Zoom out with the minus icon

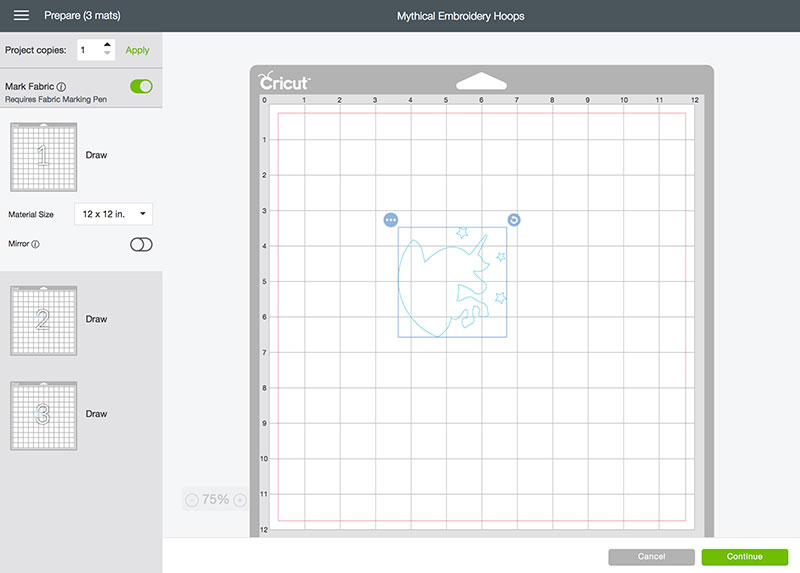192,500
